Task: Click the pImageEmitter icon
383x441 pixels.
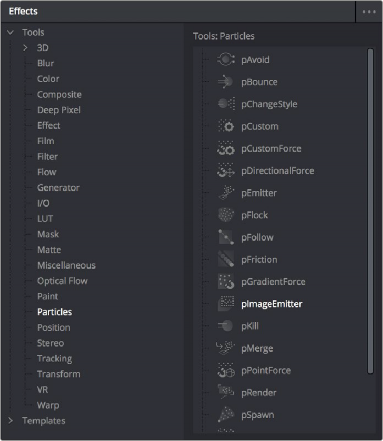Action: tap(226, 304)
